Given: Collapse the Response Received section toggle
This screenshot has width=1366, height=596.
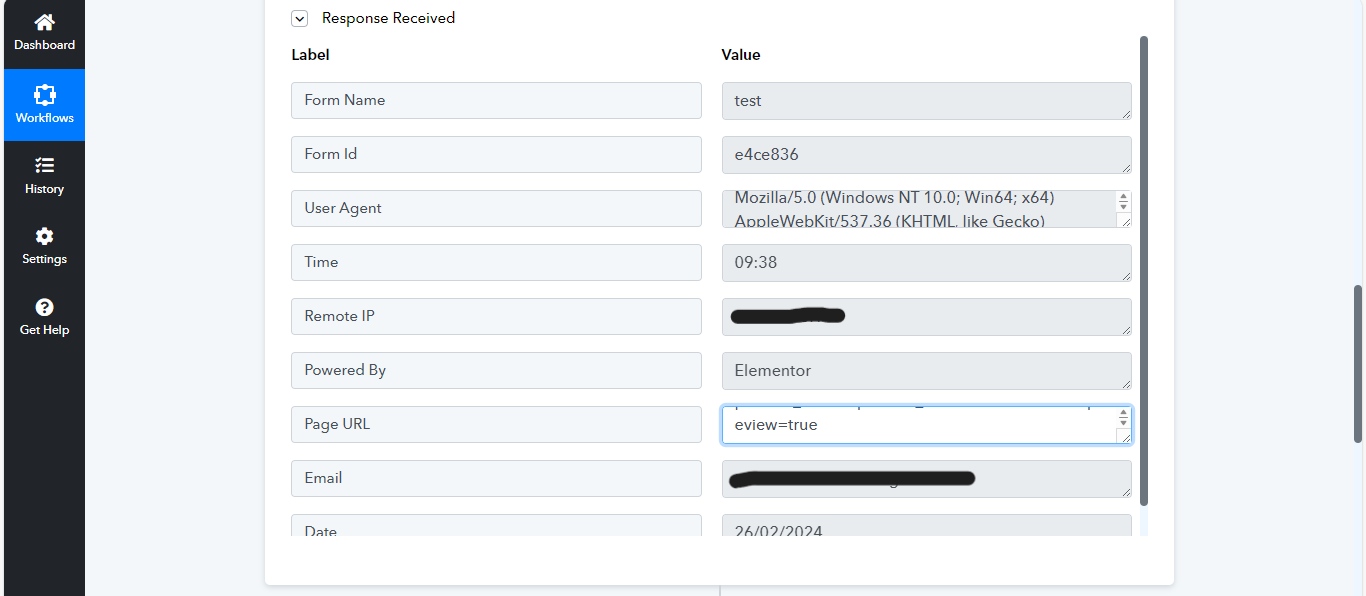Looking at the screenshot, I should click(x=300, y=18).
